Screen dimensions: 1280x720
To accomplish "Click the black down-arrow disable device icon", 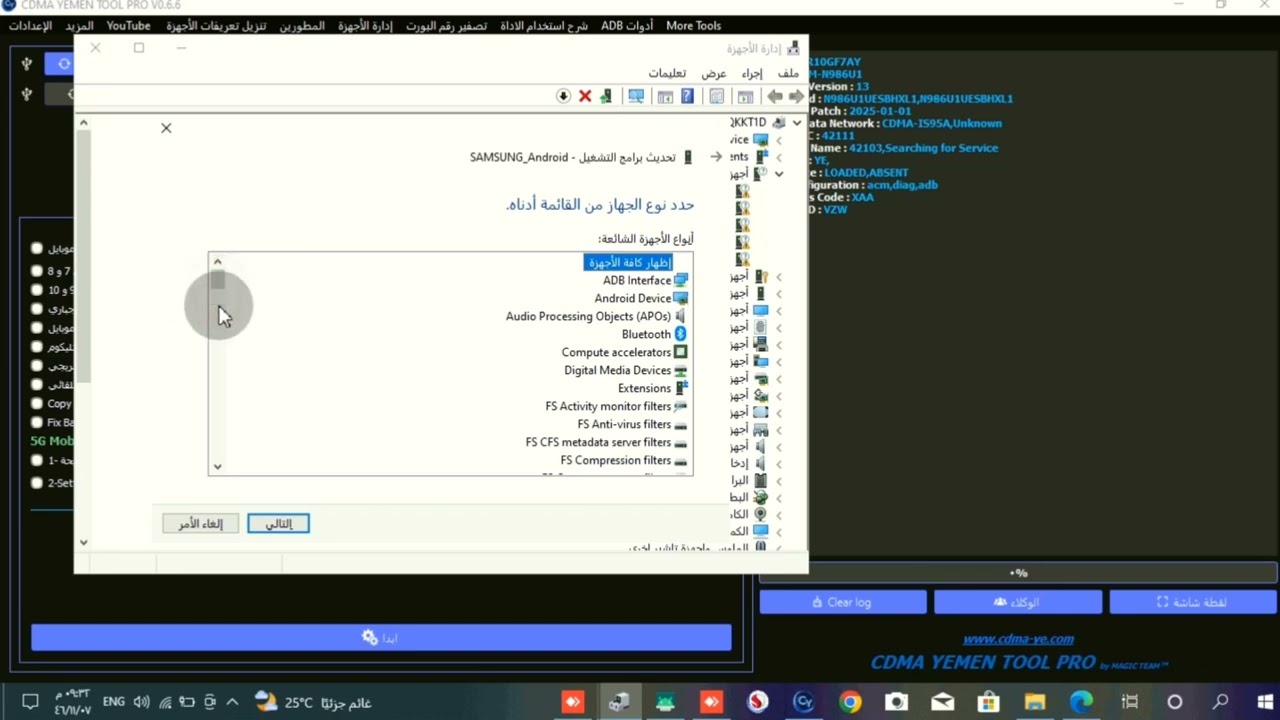I will tap(563, 96).
